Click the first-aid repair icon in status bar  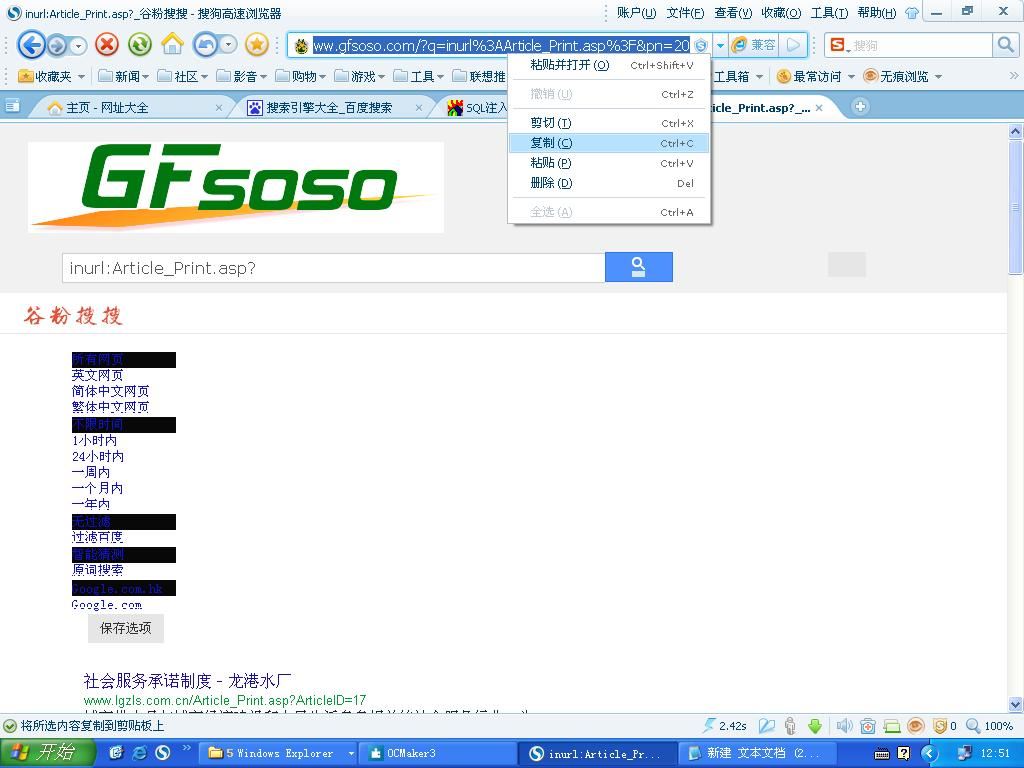868,726
